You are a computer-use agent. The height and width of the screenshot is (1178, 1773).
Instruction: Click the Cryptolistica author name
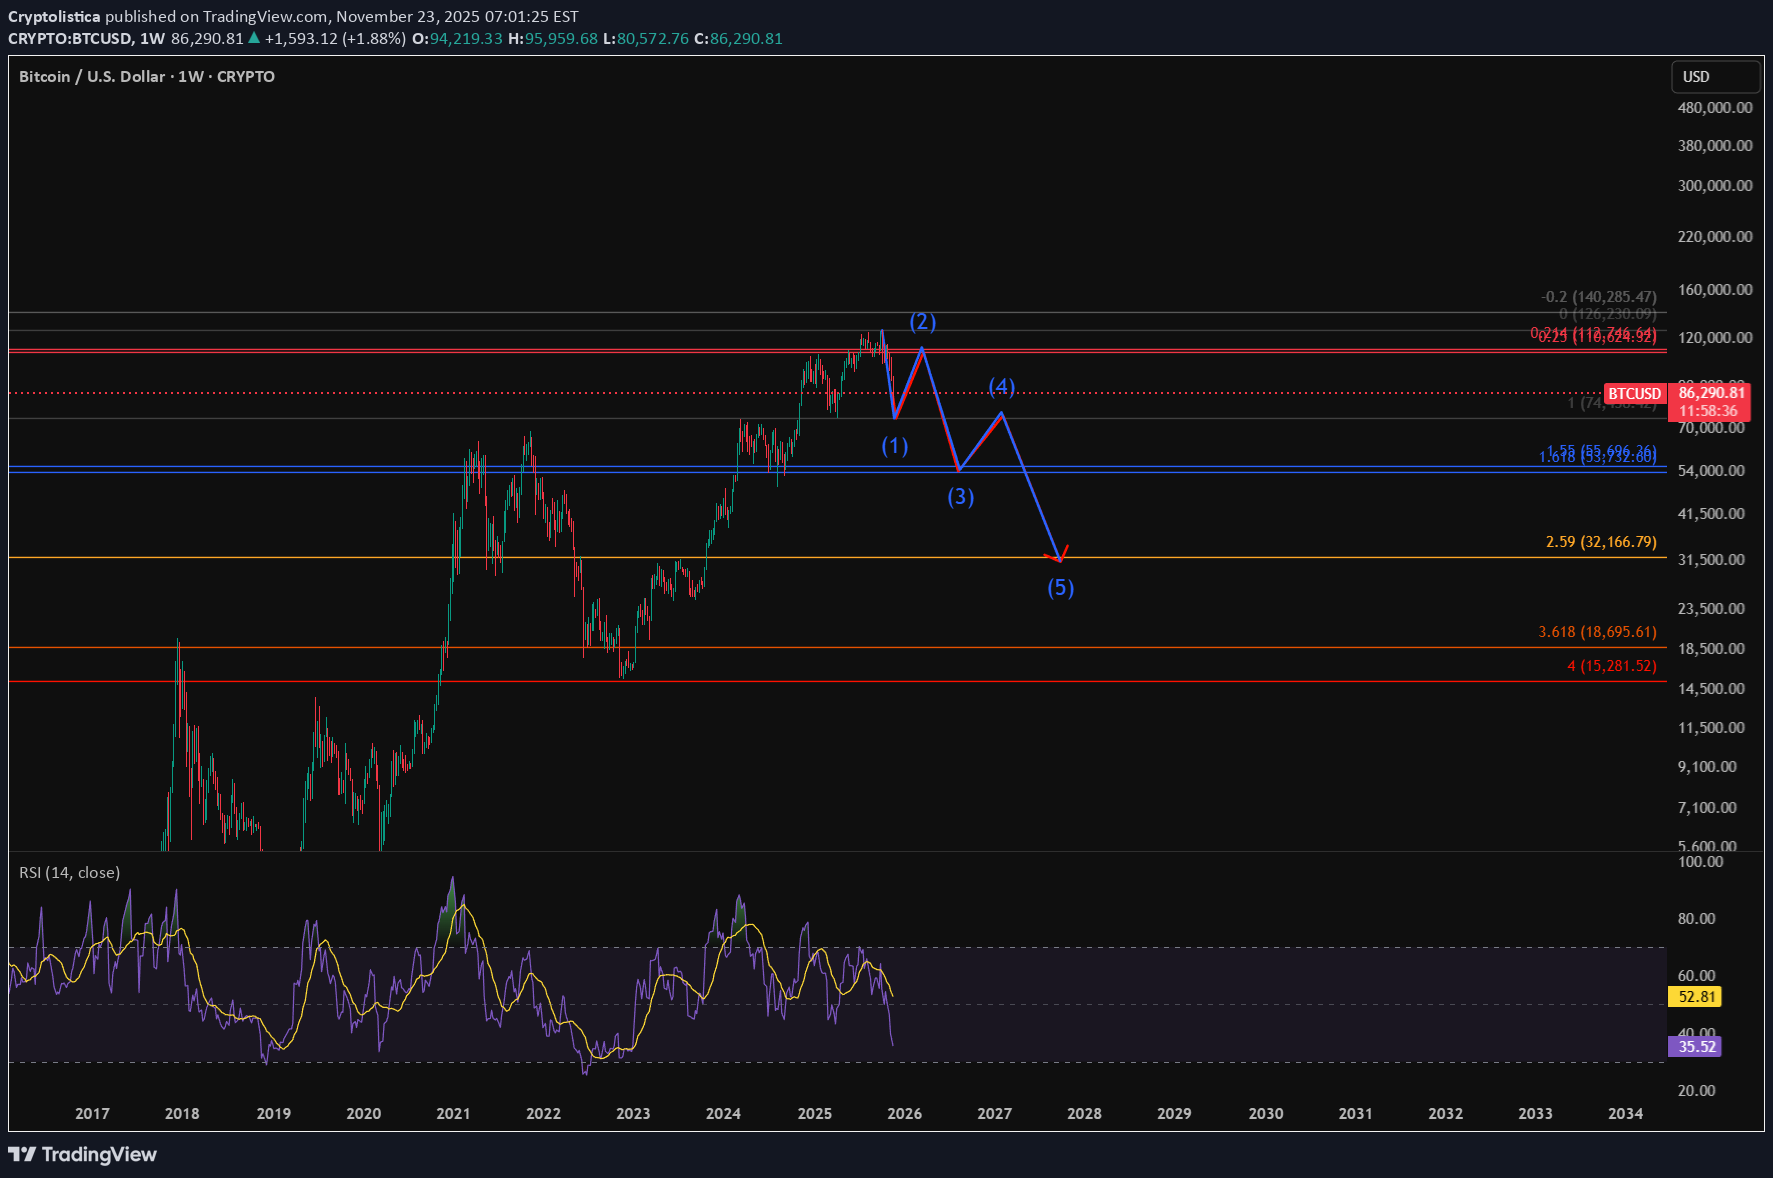[54, 16]
